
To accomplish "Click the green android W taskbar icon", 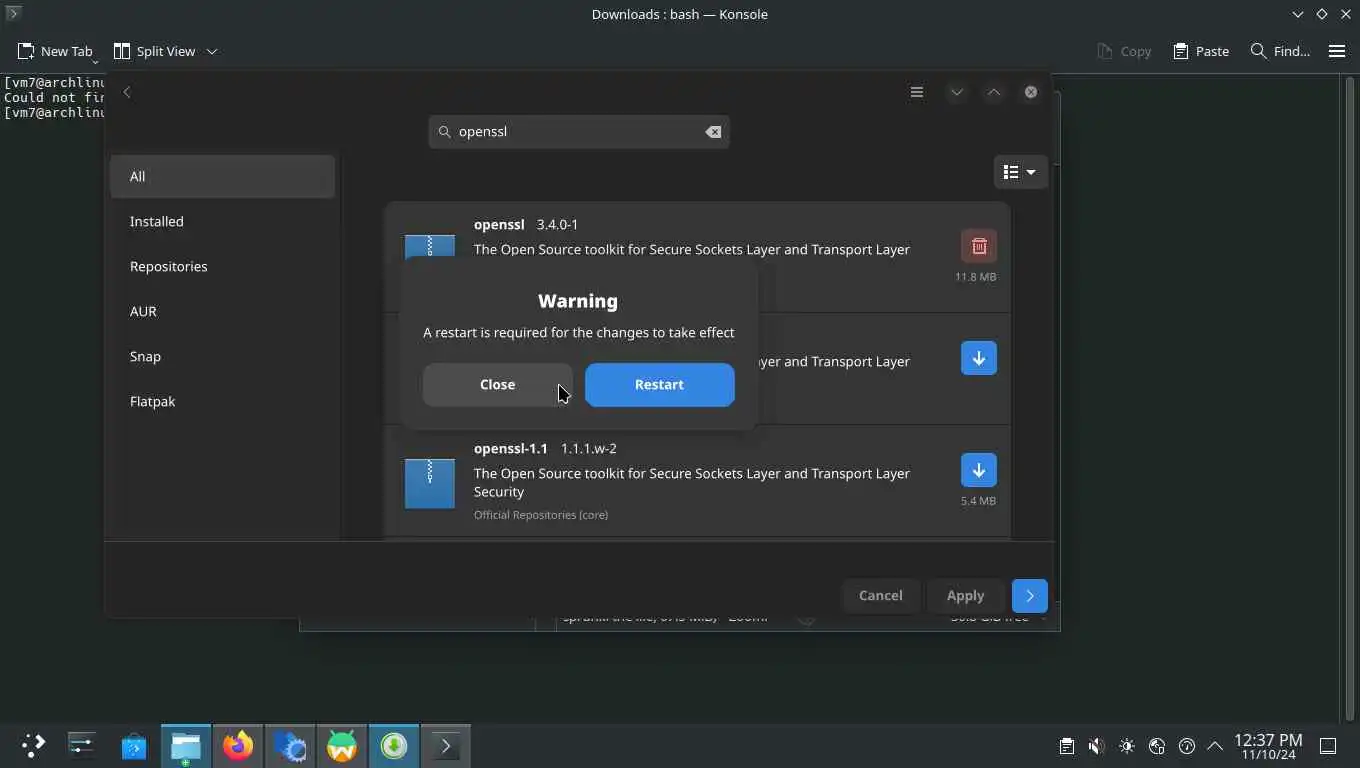I will [342, 745].
